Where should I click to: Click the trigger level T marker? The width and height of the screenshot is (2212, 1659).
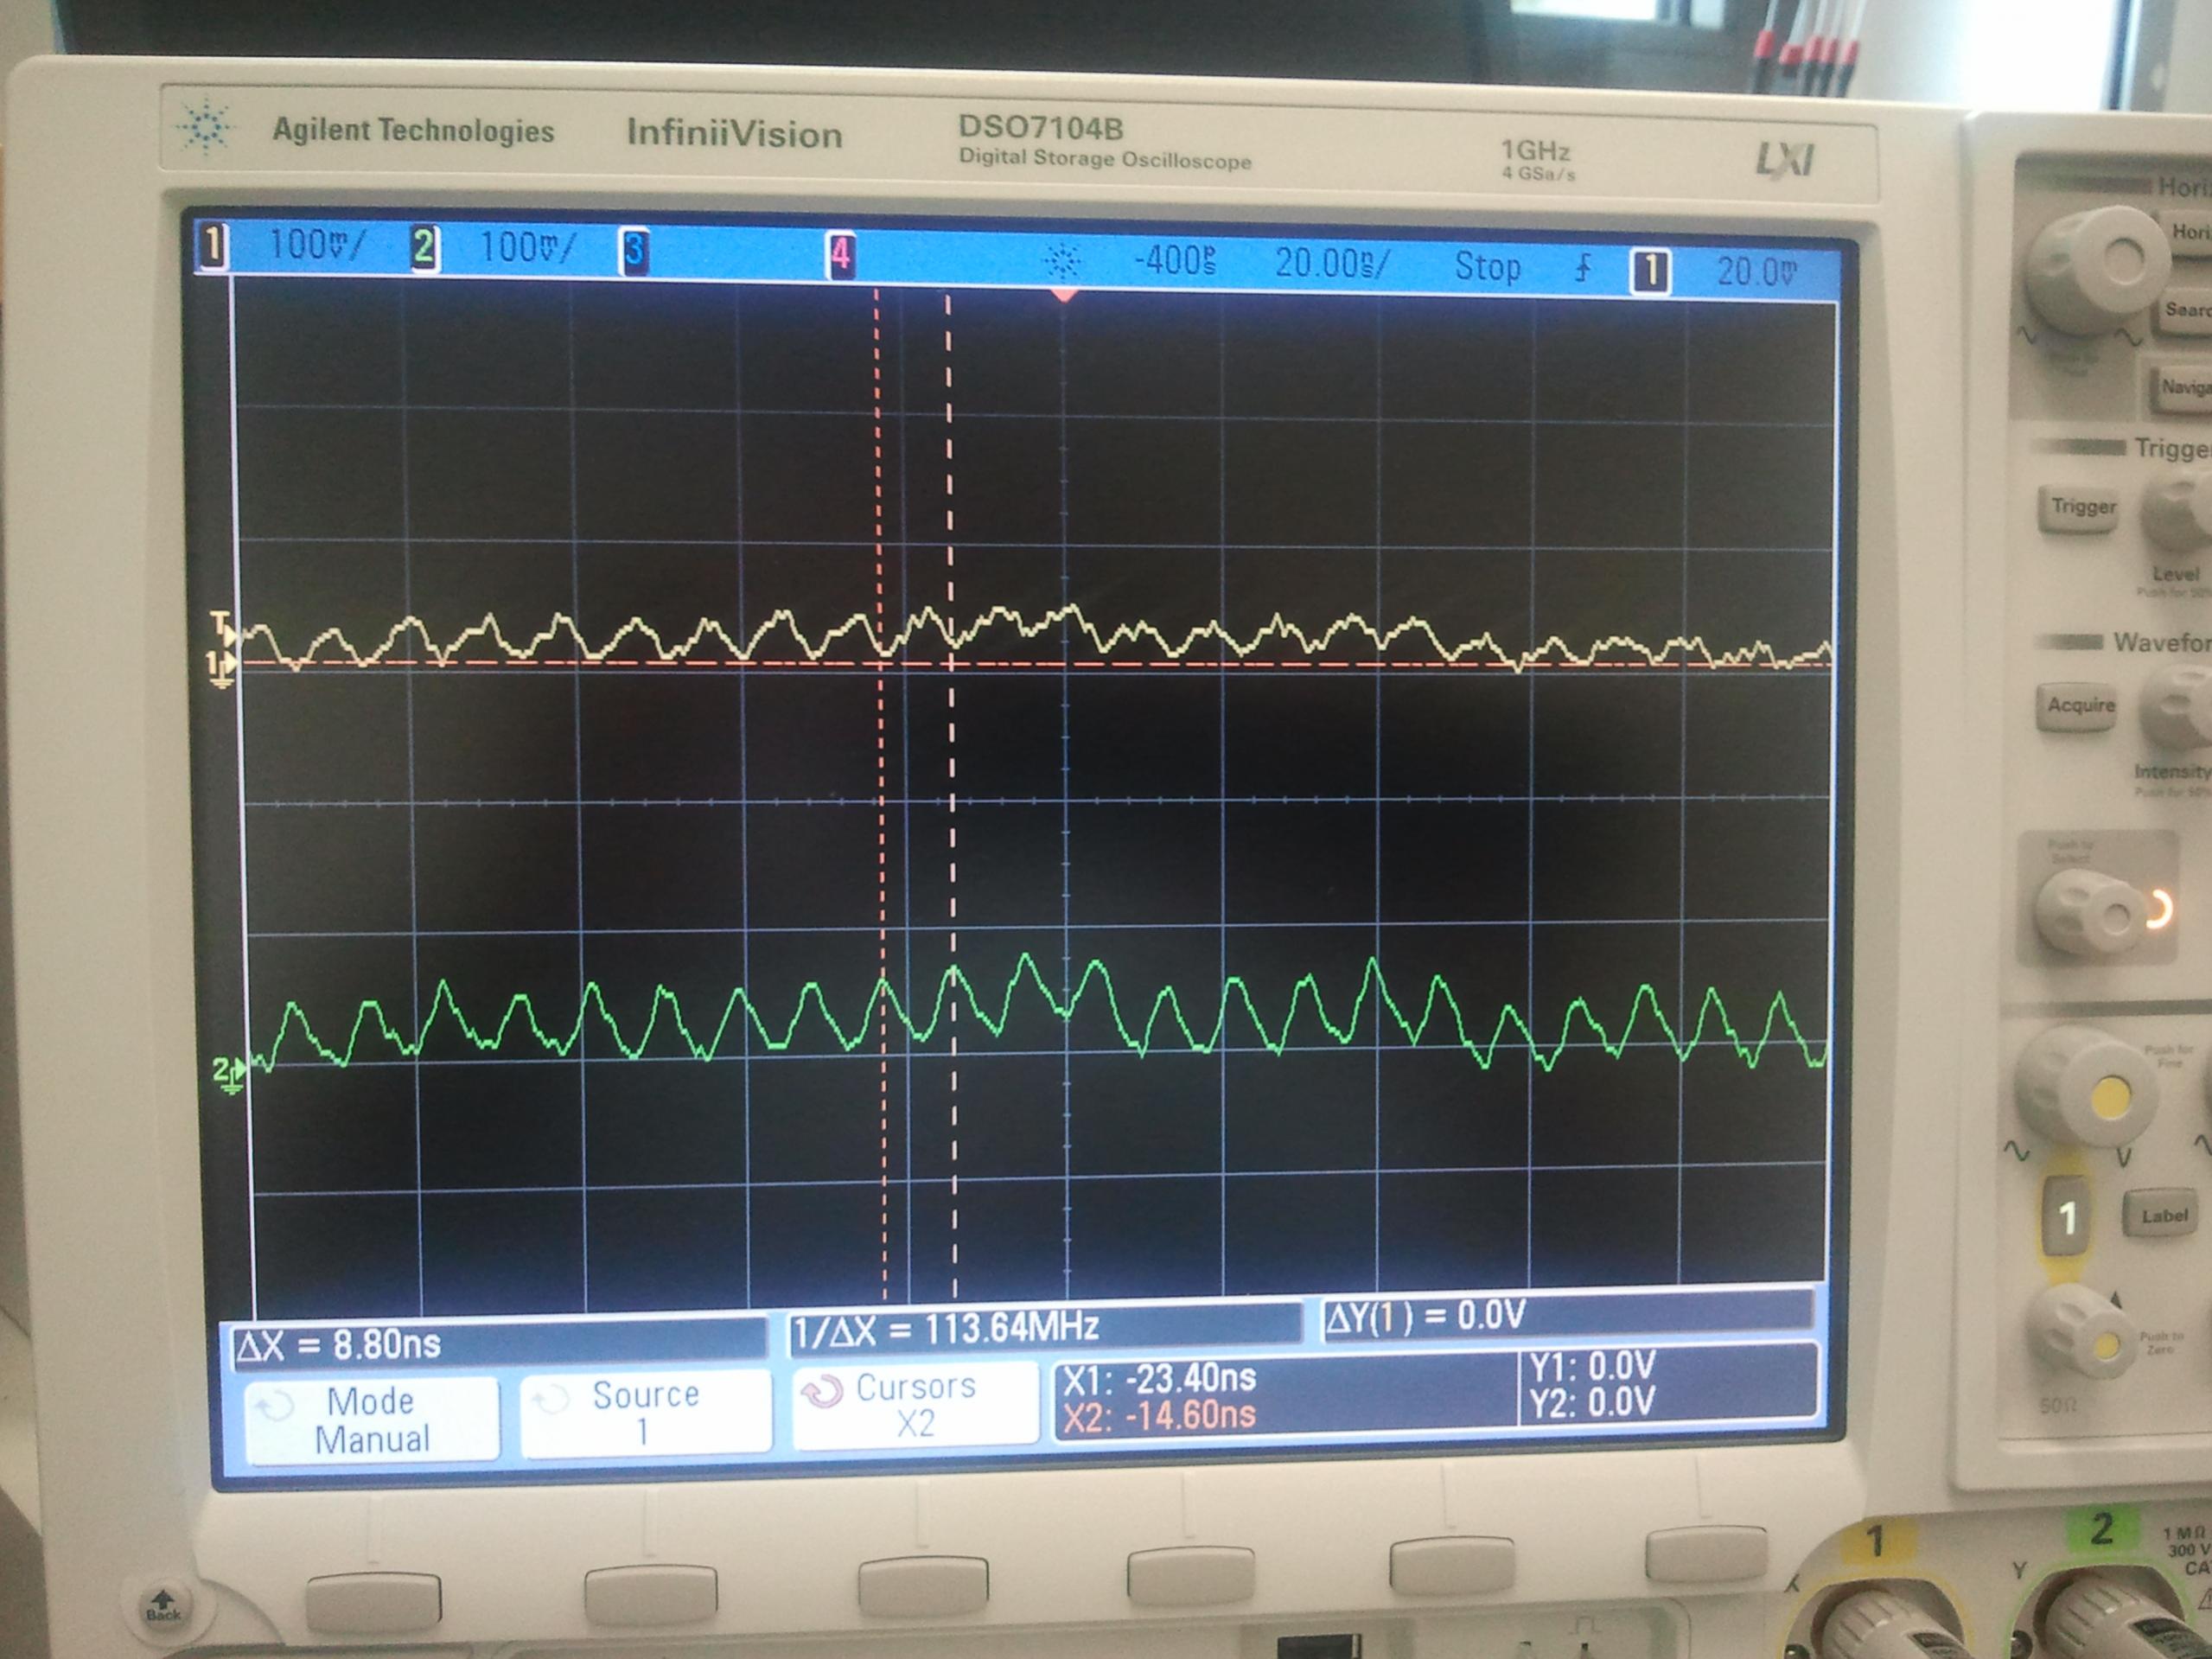pyautogui.click(x=225, y=628)
